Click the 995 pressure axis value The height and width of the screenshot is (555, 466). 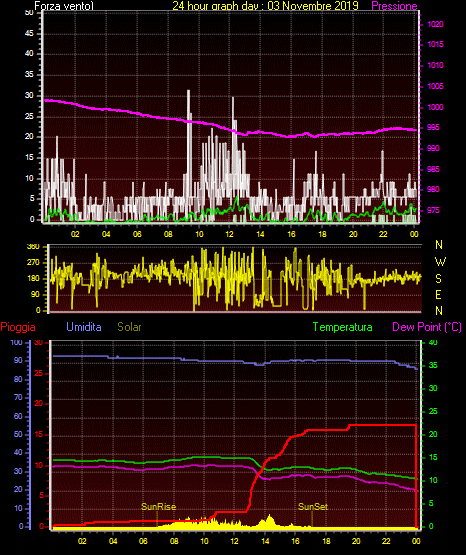click(433, 127)
